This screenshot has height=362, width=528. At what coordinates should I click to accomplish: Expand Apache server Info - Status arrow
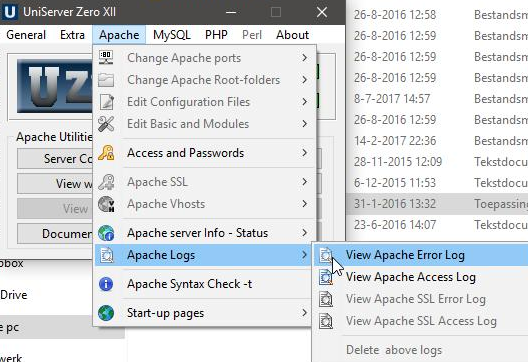[304, 233]
